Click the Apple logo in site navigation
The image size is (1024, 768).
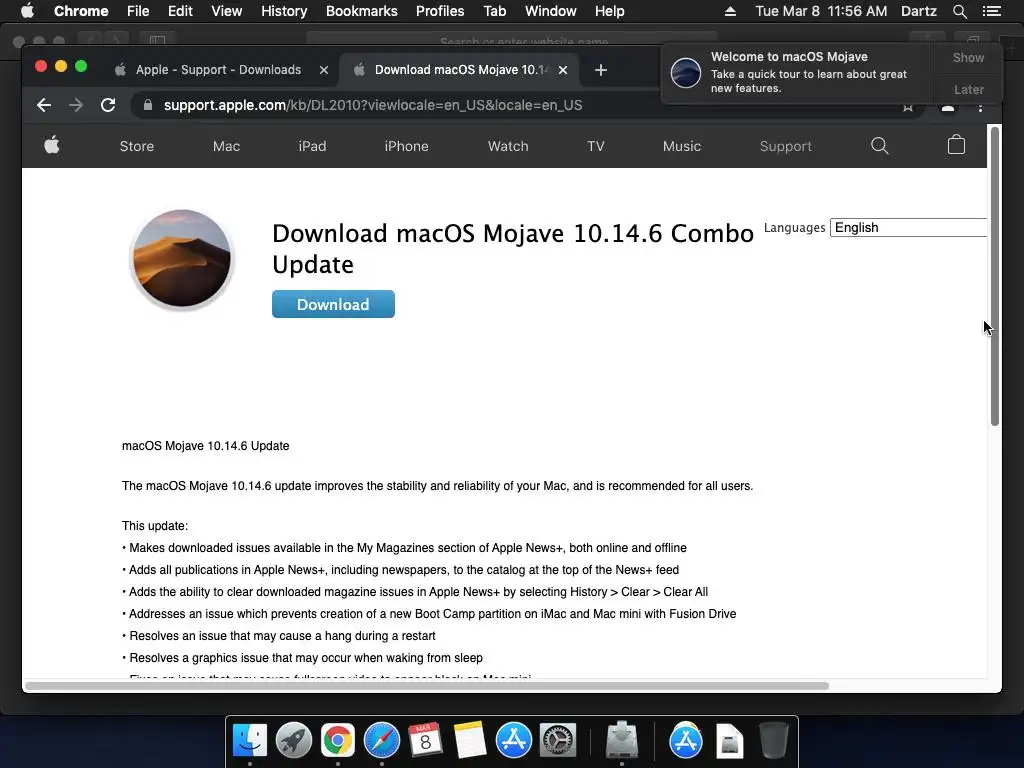[52, 145]
